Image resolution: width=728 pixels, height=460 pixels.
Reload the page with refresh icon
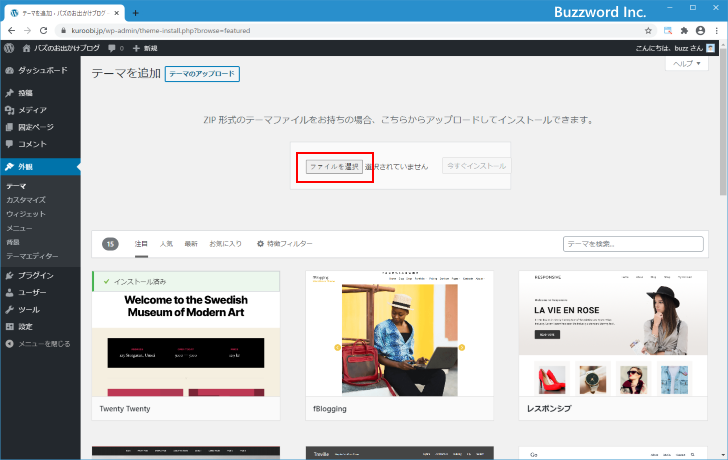point(44,31)
